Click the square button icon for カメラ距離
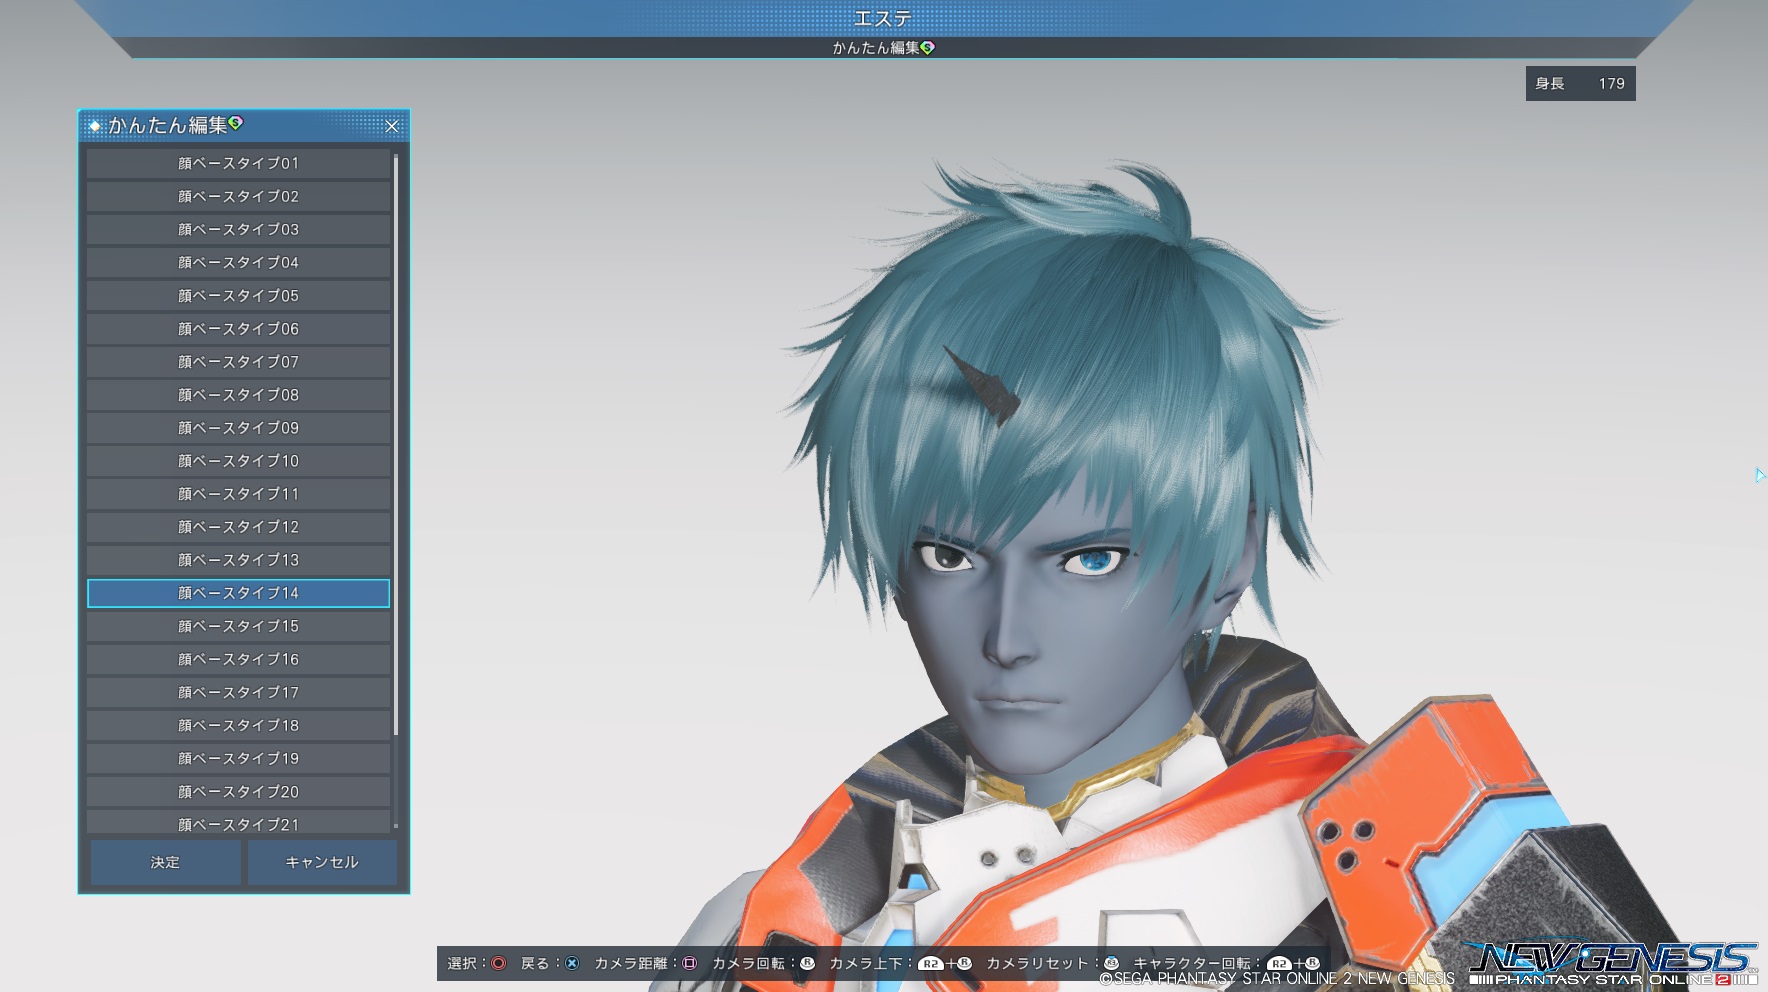This screenshot has width=1768, height=992. click(x=689, y=963)
